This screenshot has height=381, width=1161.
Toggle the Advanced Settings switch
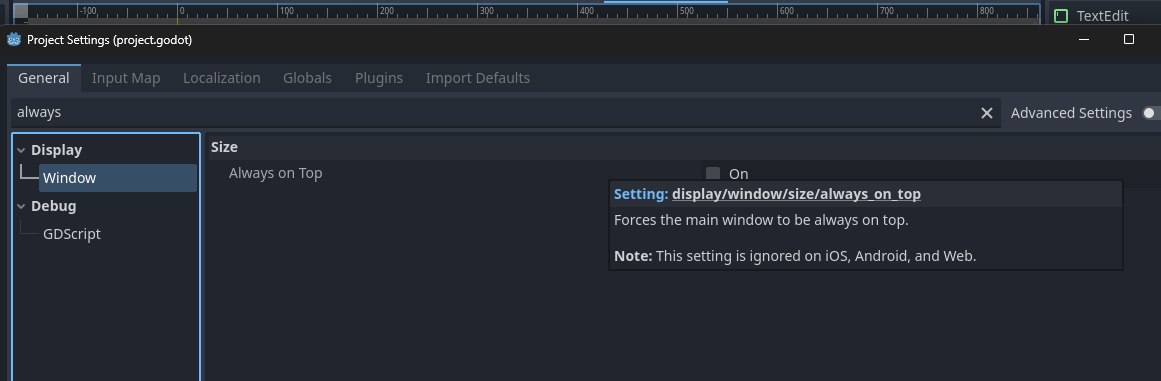1151,113
